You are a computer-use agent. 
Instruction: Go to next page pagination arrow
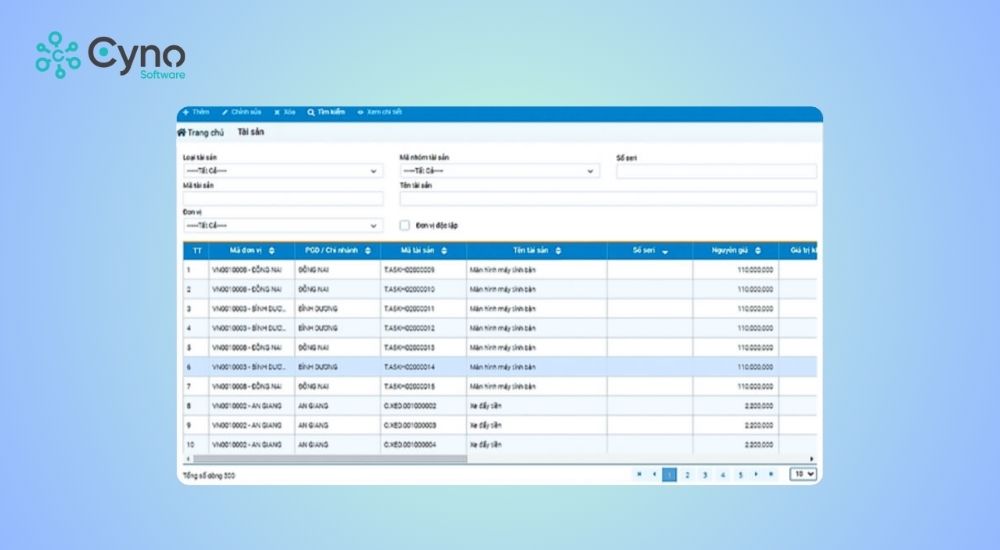[756, 474]
